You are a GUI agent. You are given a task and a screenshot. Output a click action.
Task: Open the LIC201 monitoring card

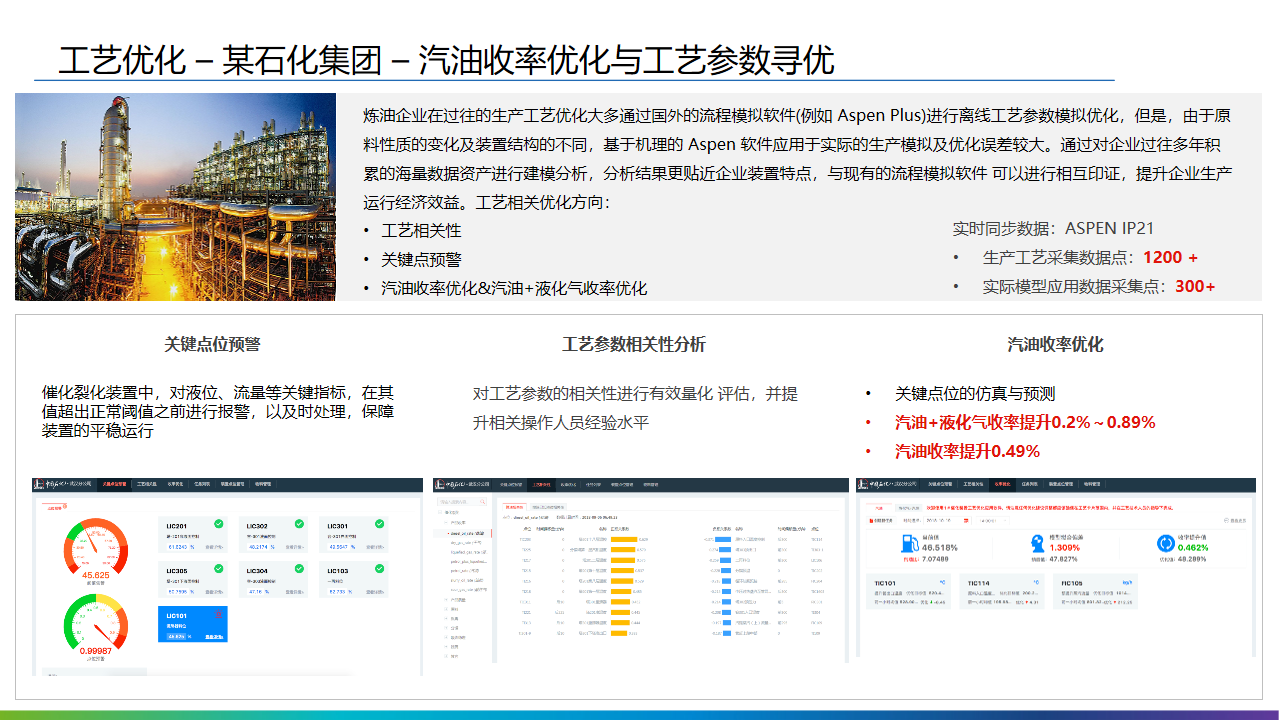[193, 535]
